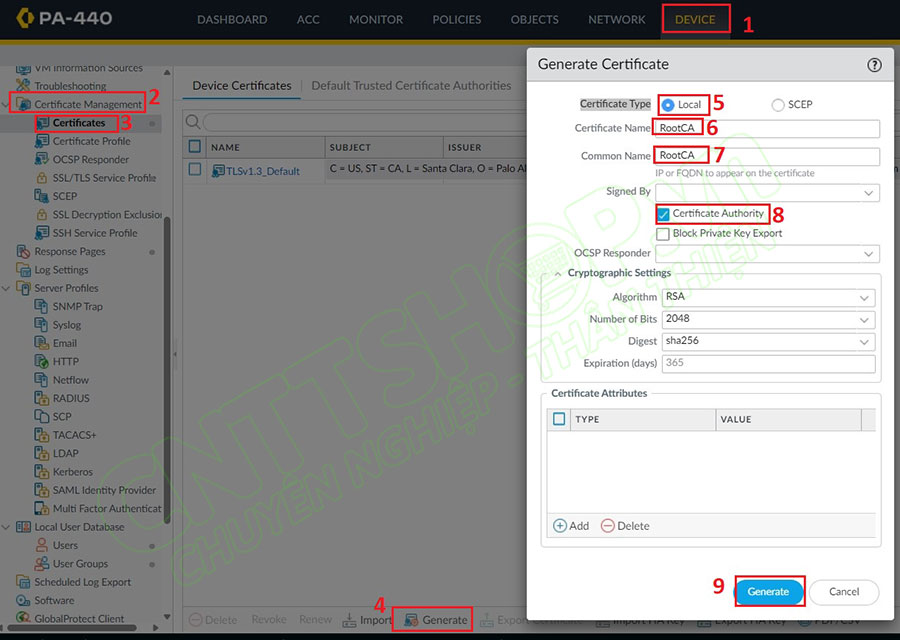900x640 pixels.
Task: Click the PA-440 logo icon
Action: [25, 18]
